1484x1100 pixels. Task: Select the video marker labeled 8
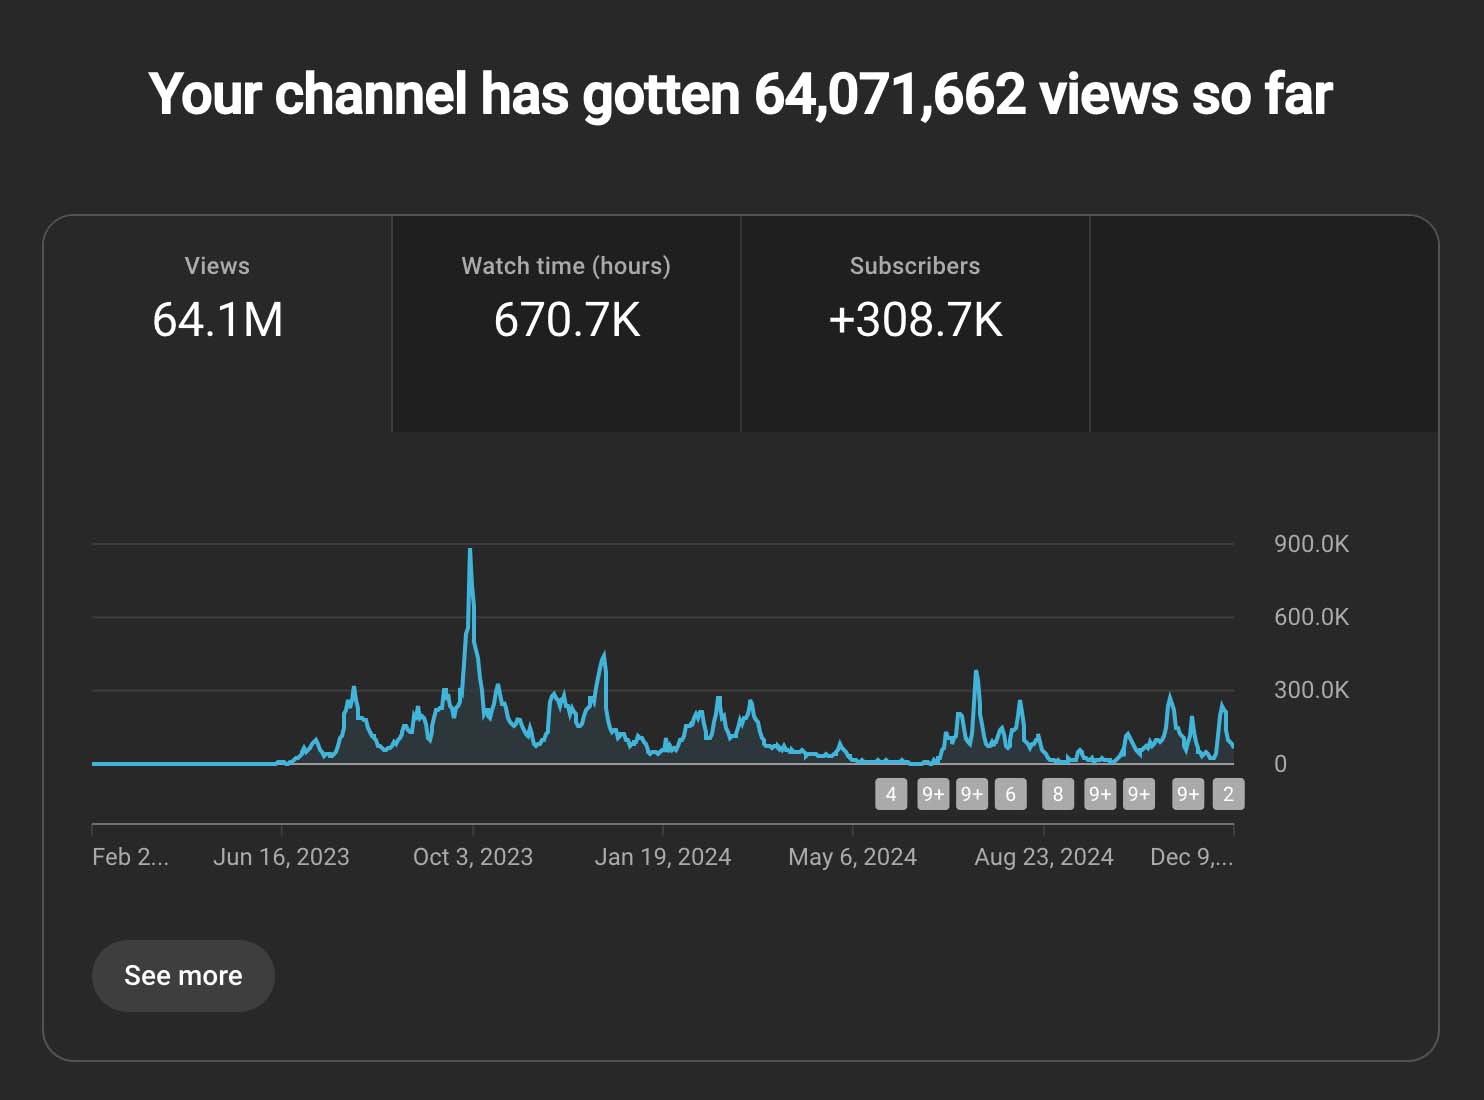[1058, 794]
